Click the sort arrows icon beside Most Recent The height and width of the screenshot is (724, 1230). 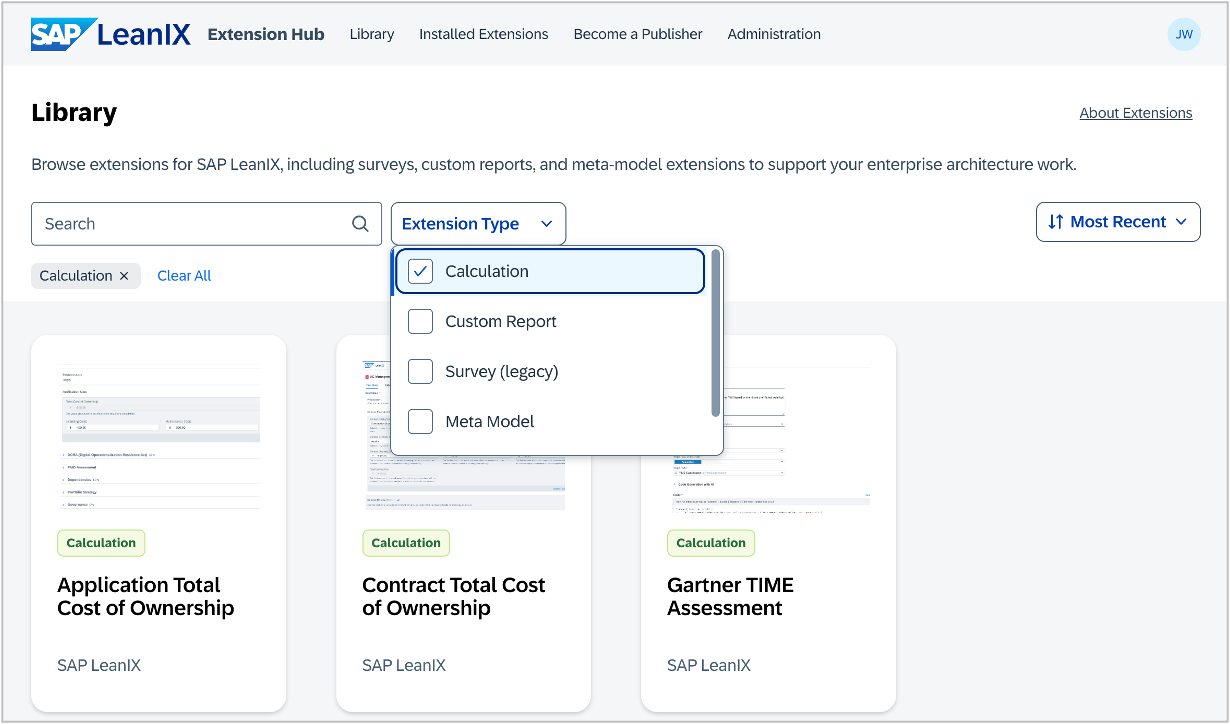(1056, 222)
